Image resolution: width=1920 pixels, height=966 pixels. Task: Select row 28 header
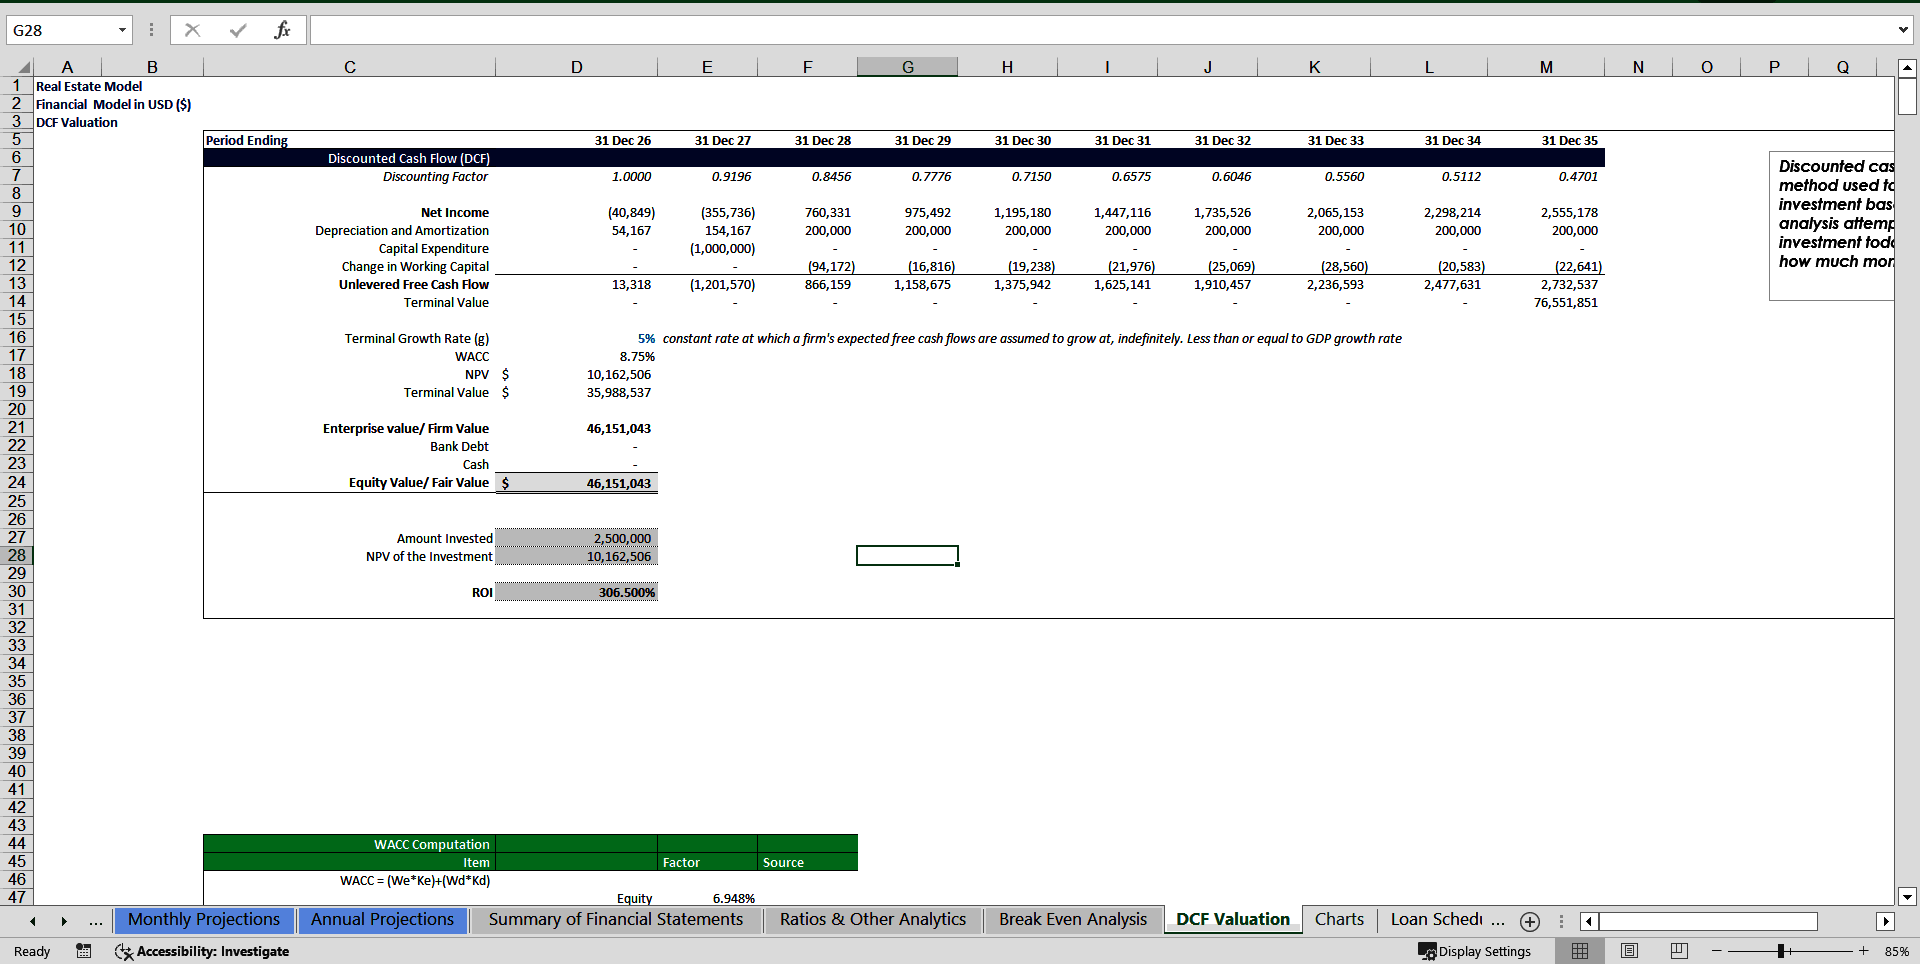click(x=17, y=555)
